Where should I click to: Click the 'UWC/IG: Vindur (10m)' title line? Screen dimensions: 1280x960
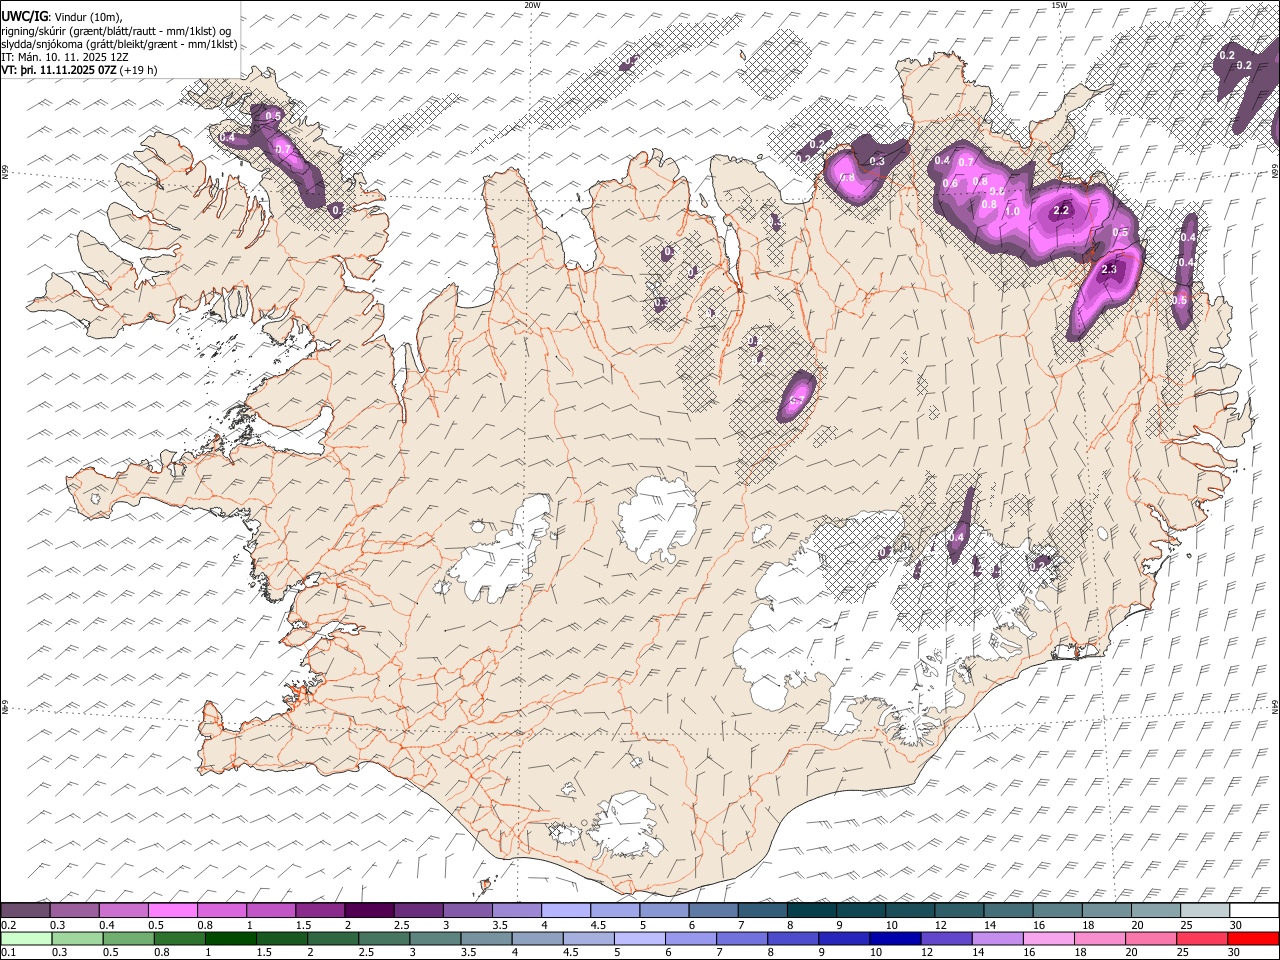[62, 17]
